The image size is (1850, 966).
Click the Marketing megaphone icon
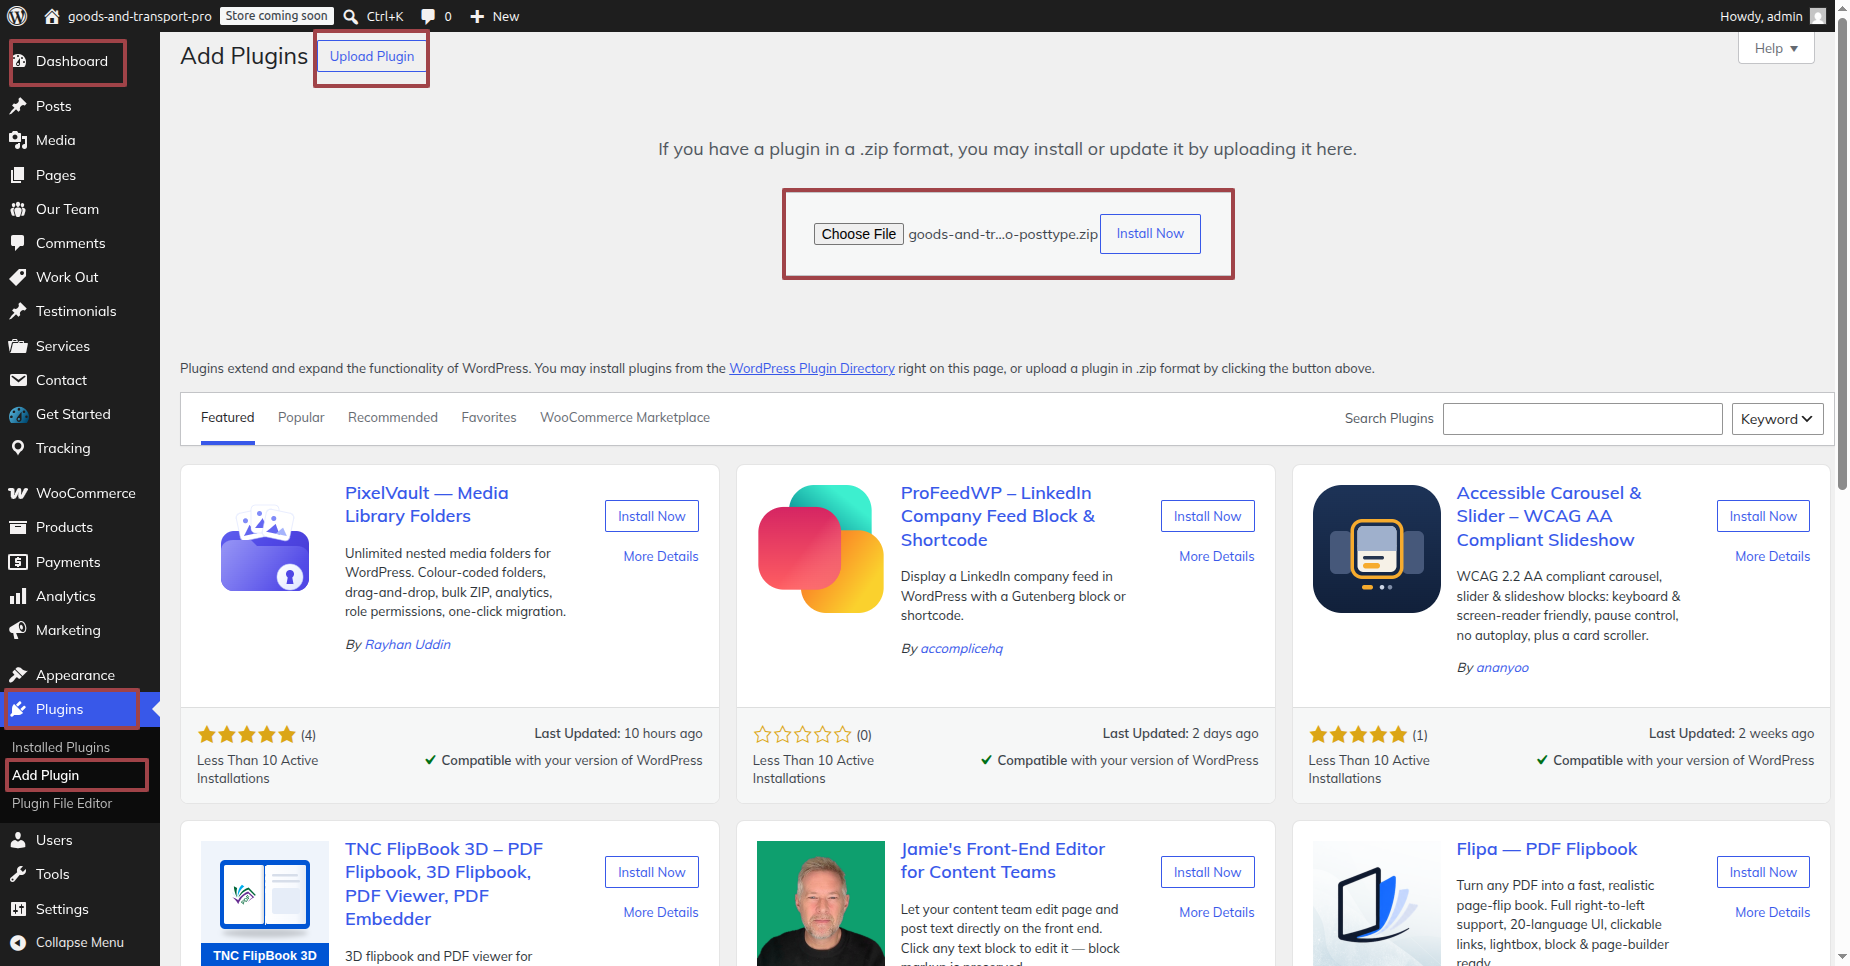18,630
